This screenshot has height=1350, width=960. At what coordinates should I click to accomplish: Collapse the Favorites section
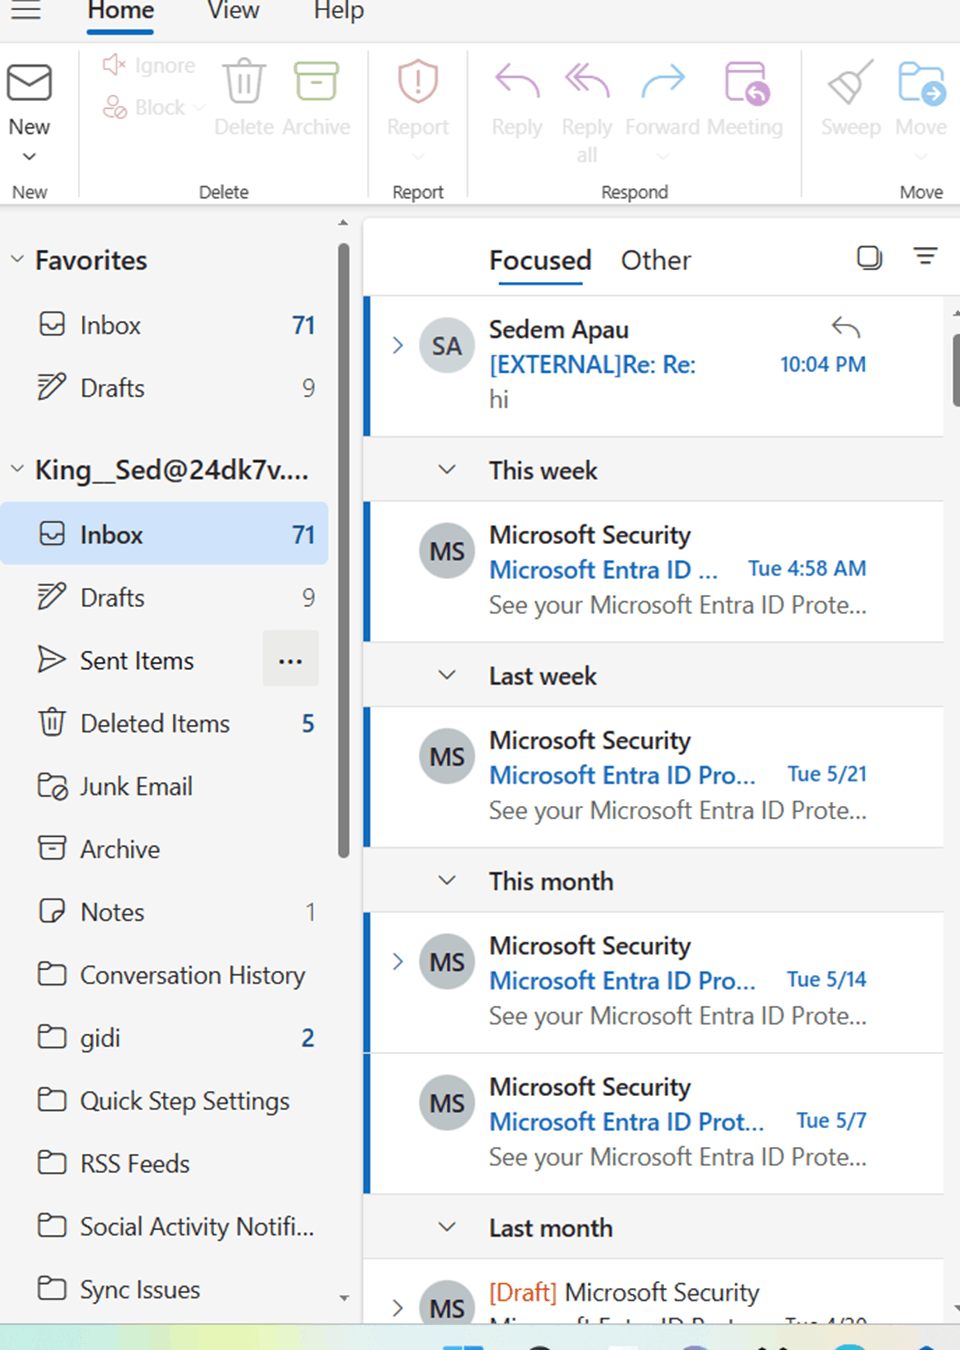point(16,257)
